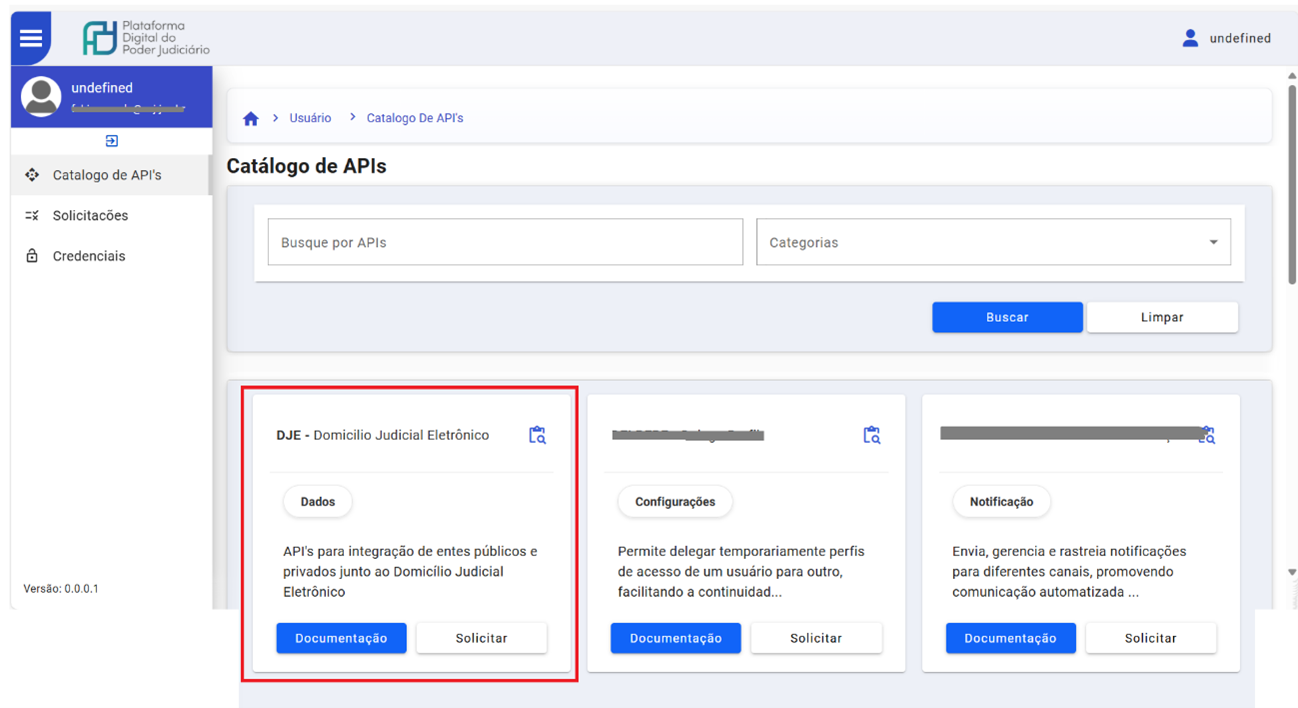
Task: Click the sidebar logout arrow icon
Action: point(111,141)
